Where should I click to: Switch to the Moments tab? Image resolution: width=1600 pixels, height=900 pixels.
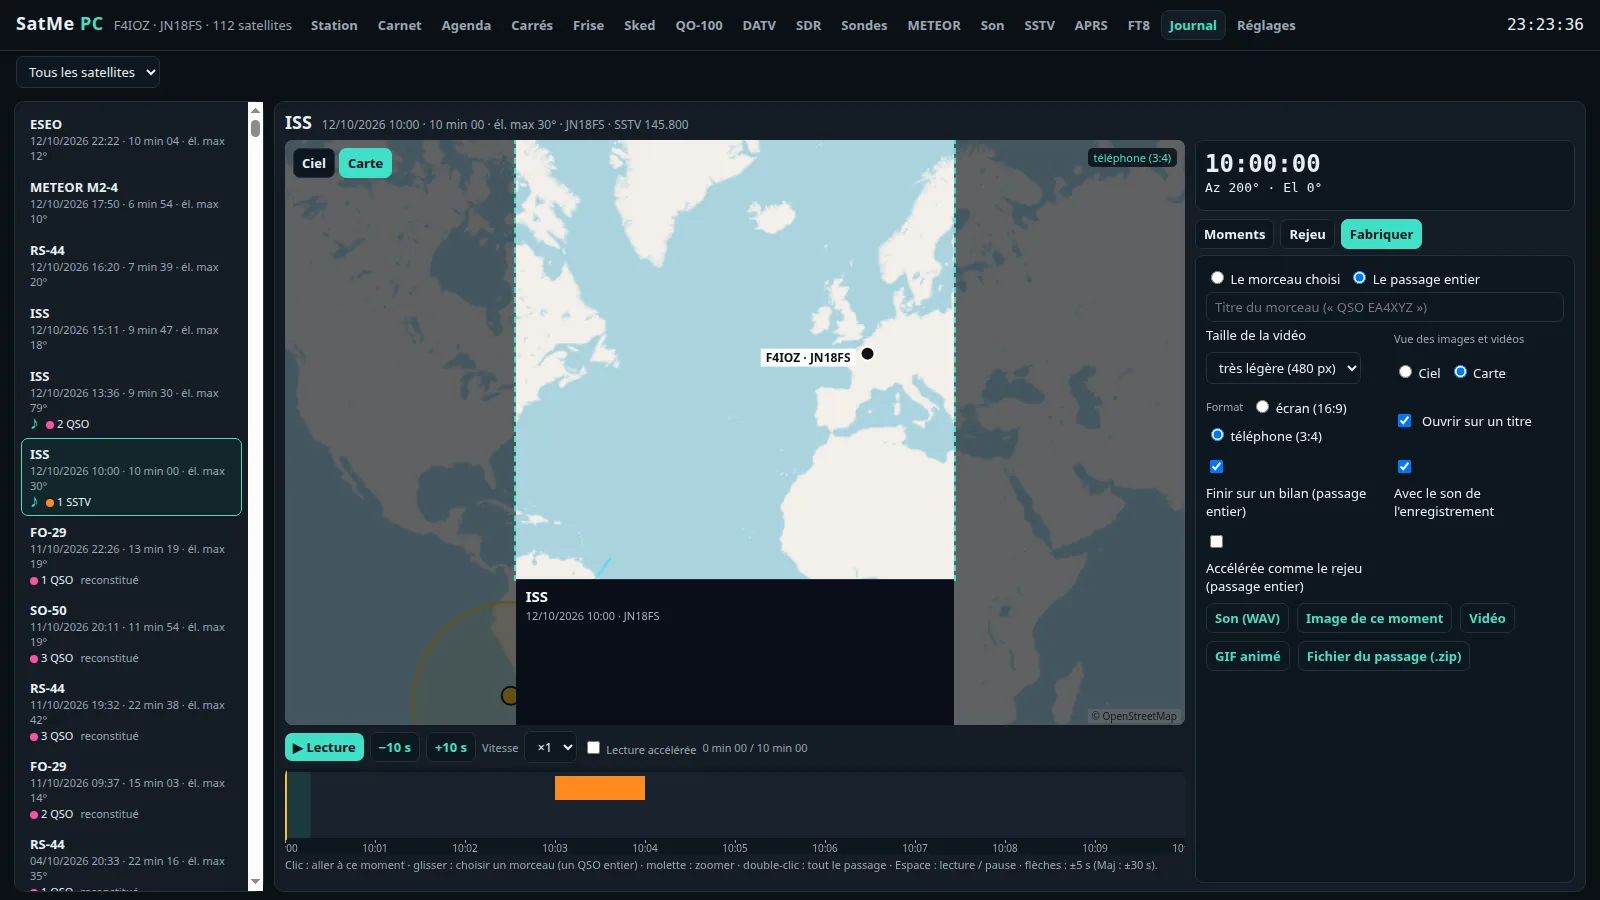coord(1234,234)
